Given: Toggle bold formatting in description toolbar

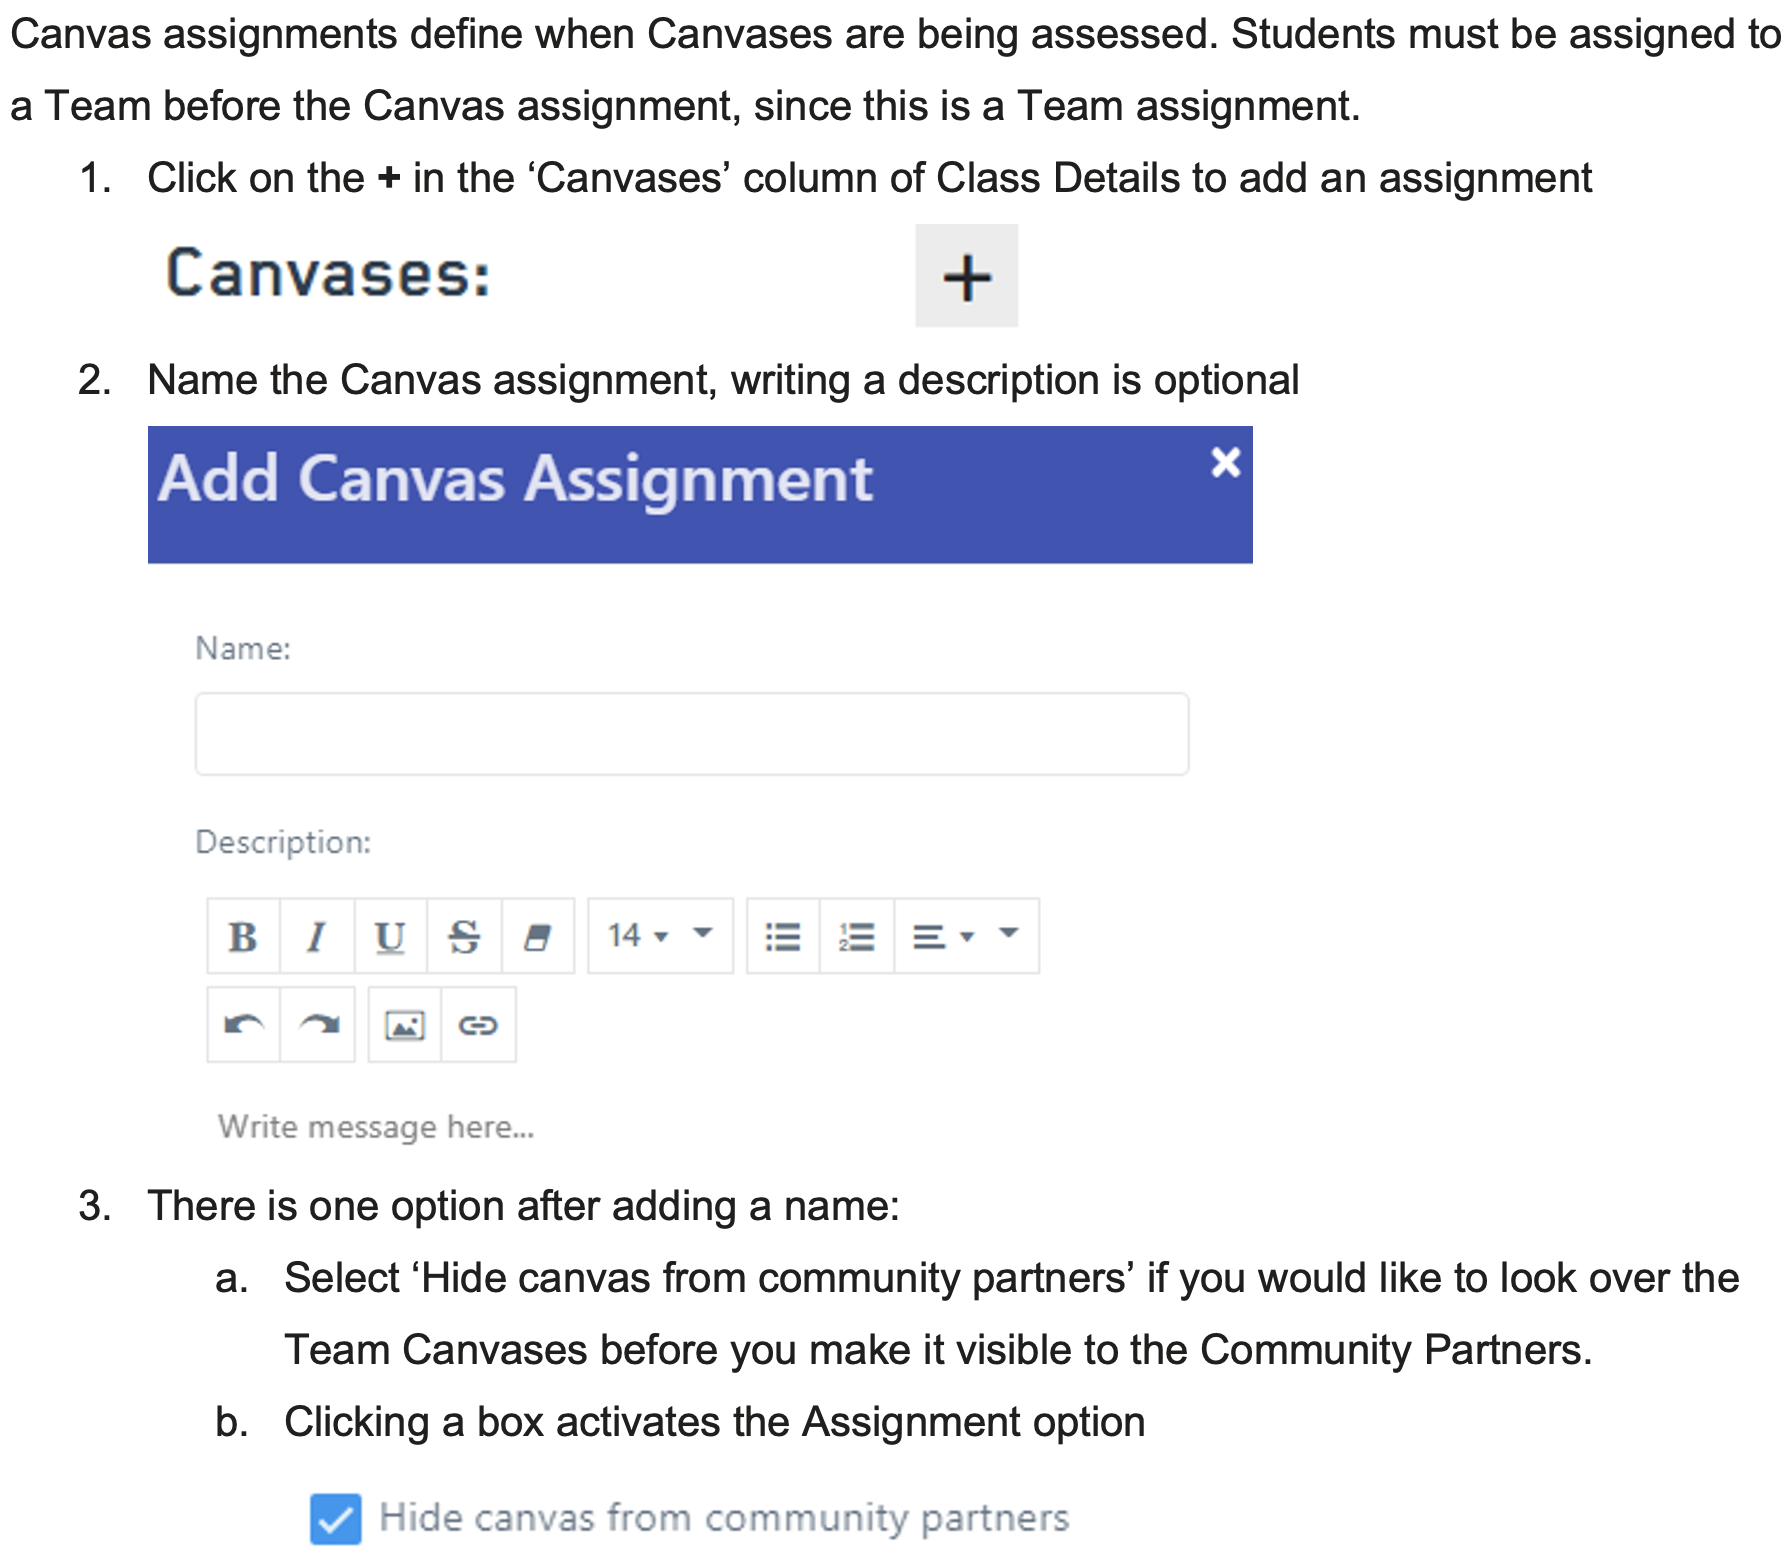Looking at the screenshot, I should tap(243, 936).
